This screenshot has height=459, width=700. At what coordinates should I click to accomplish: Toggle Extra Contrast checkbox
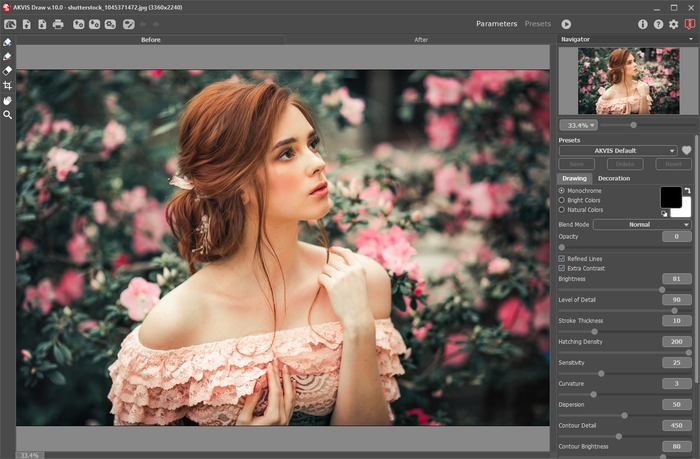coord(562,268)
